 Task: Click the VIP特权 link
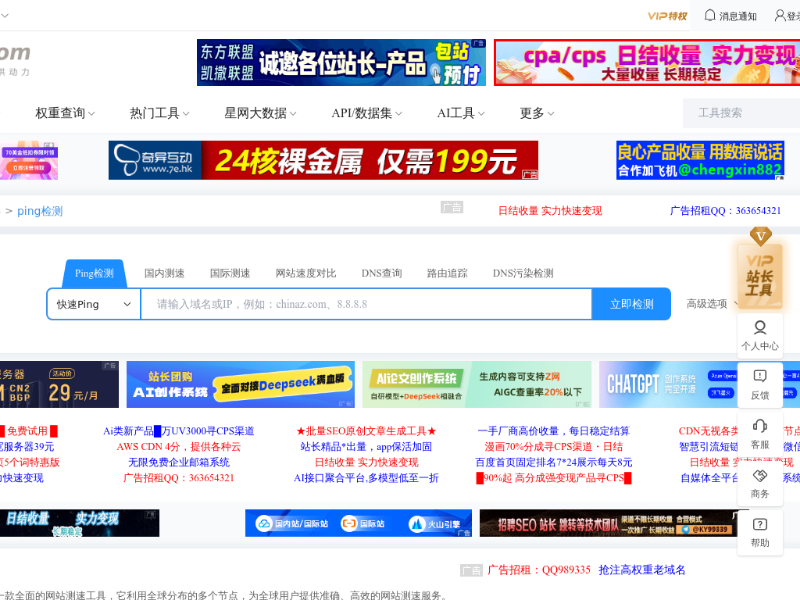(666, 15)
